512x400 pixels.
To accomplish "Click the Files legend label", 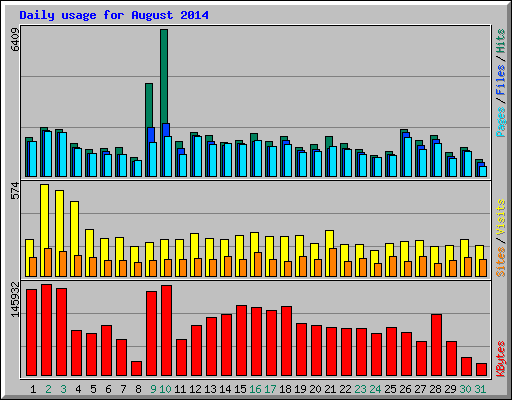I will pyautogui.click(x=501, y=79).
